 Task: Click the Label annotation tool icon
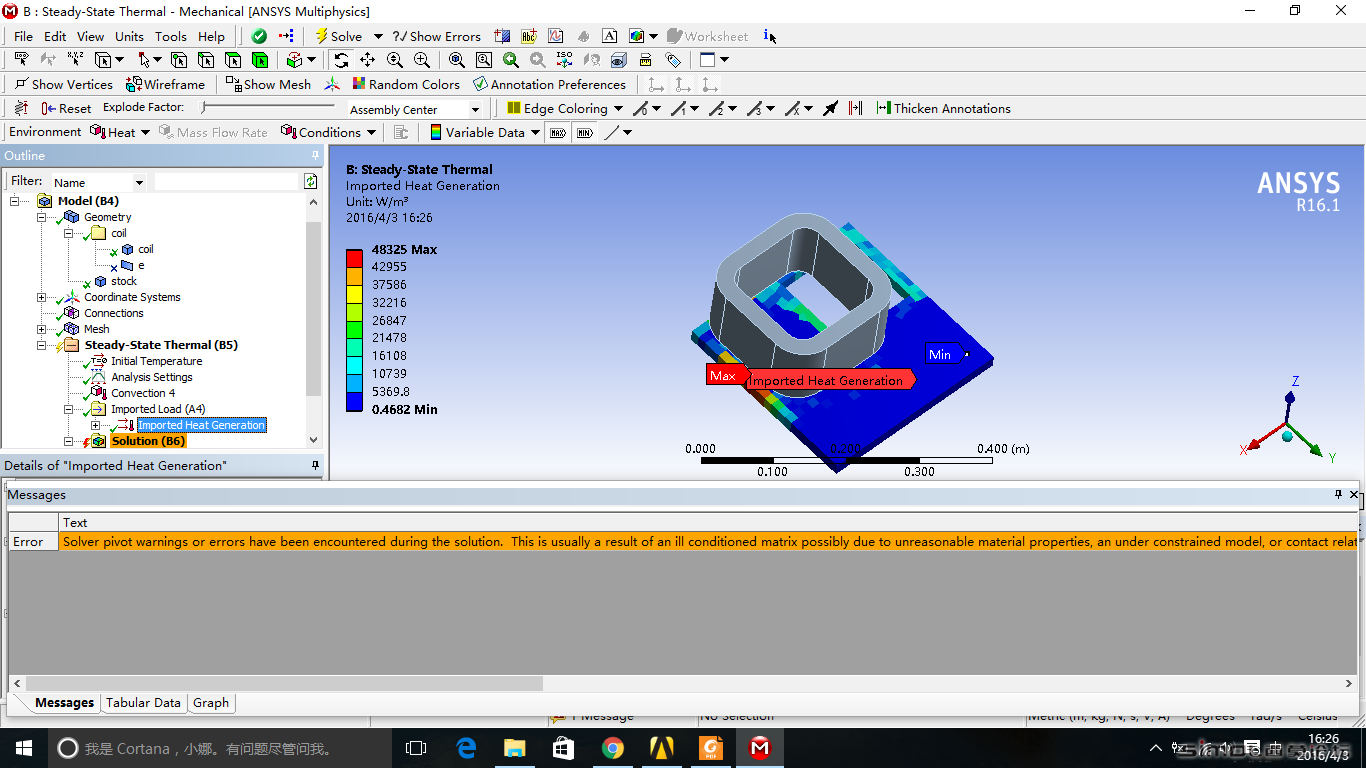(21, 60)
